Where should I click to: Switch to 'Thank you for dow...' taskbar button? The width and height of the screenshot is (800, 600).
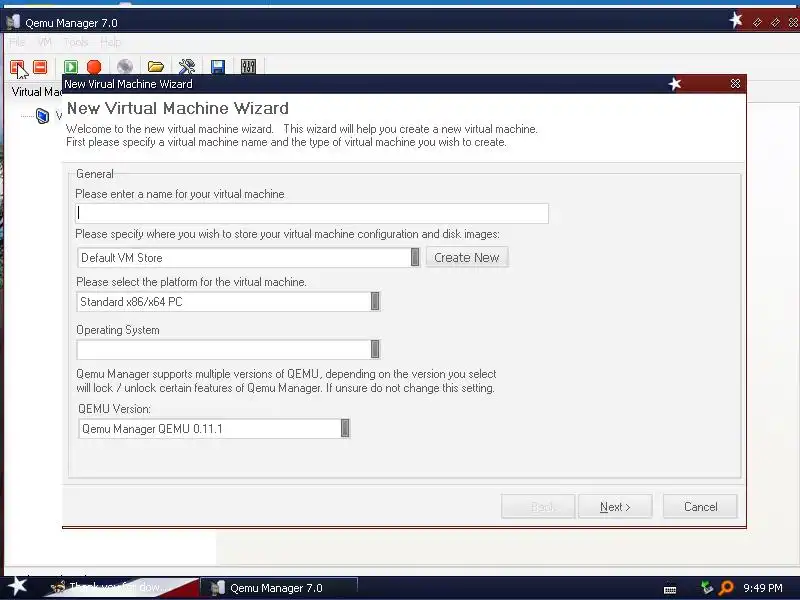click(121, 588)
